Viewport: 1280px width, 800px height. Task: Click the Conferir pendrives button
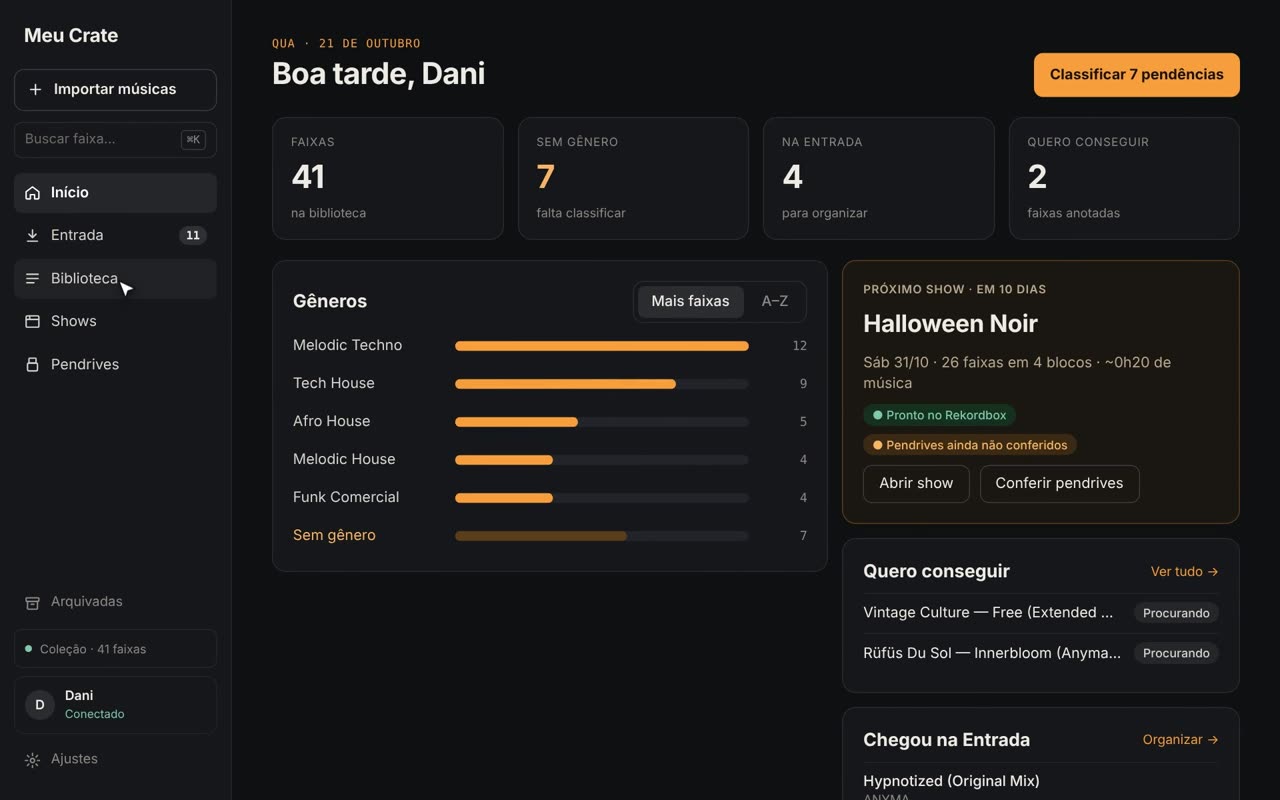tap(1059, 484)
